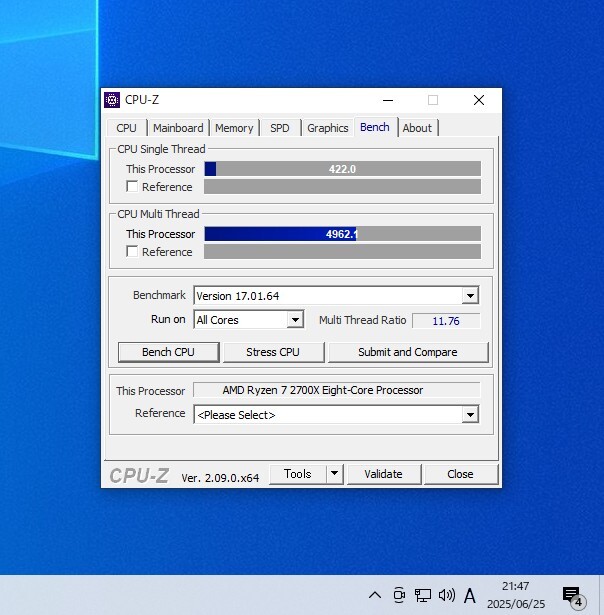The image size is (604, 615).
Task: Click the Stress CPU button
Action: pos(273,352)
